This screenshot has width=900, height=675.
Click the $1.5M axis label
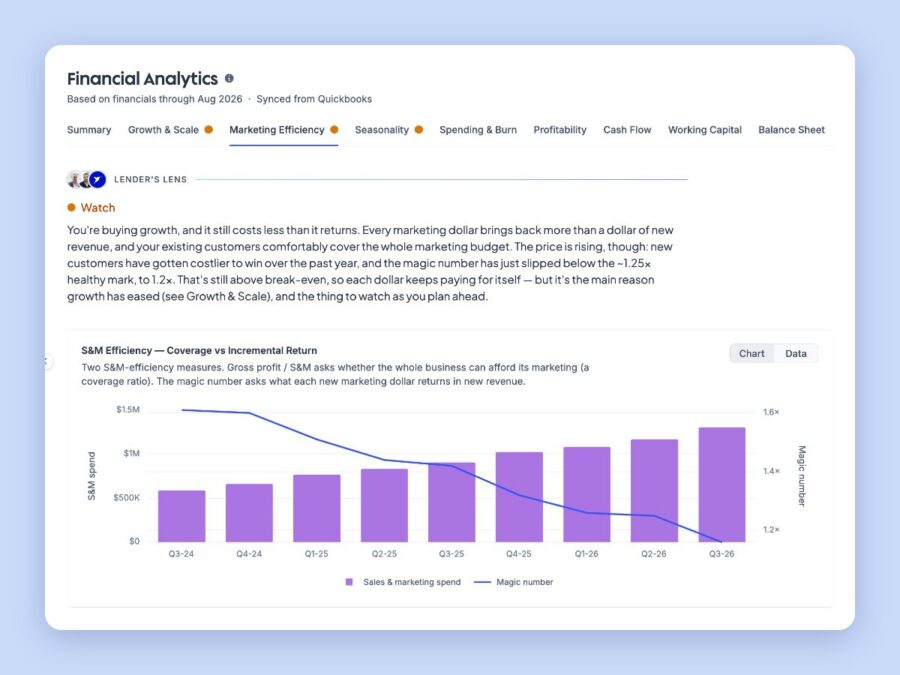point(127,410)
